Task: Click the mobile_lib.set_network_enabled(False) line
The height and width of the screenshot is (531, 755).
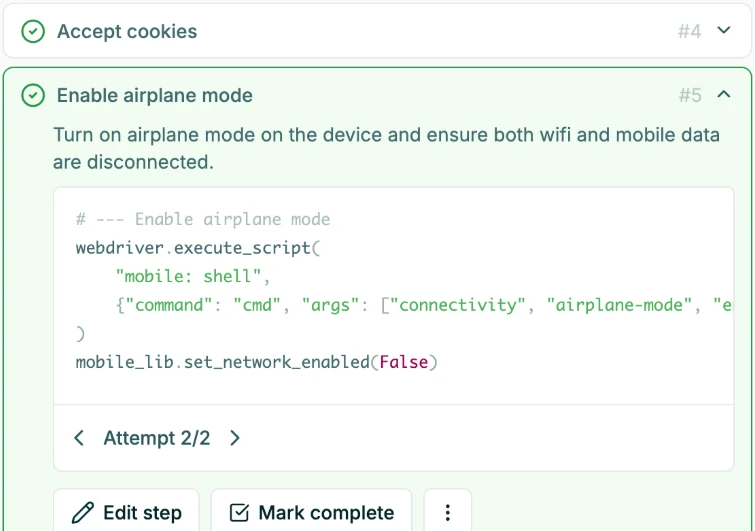Action: tap(257, 362)
